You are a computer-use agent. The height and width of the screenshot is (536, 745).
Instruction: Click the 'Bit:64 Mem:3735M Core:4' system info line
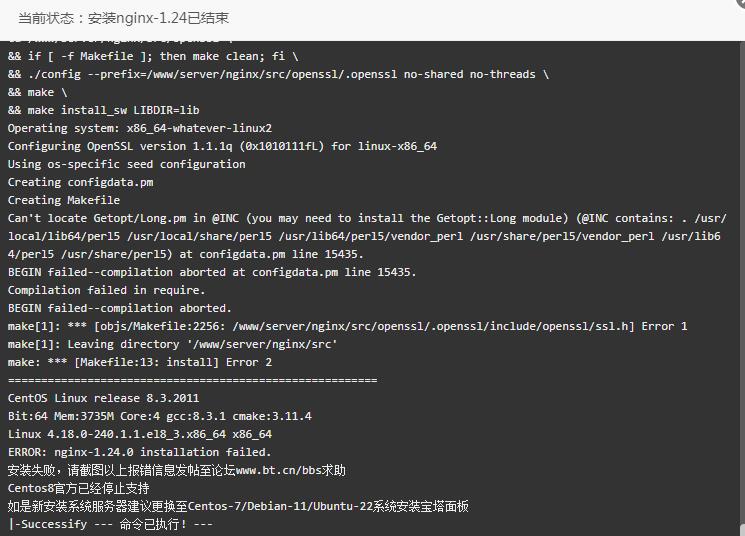click(160, 416)
